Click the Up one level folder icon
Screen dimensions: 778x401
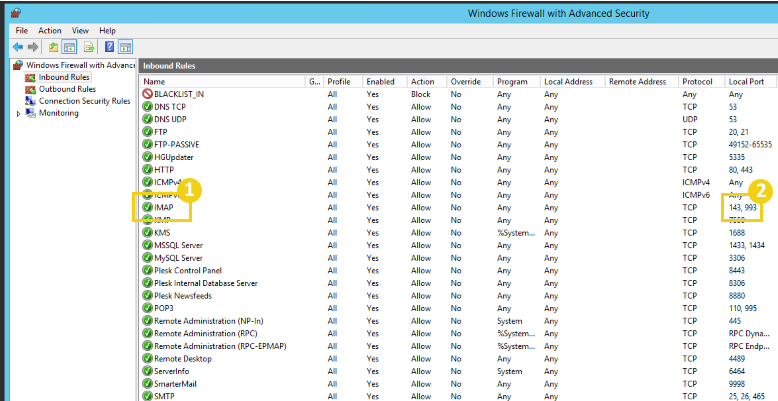point(54,47)
